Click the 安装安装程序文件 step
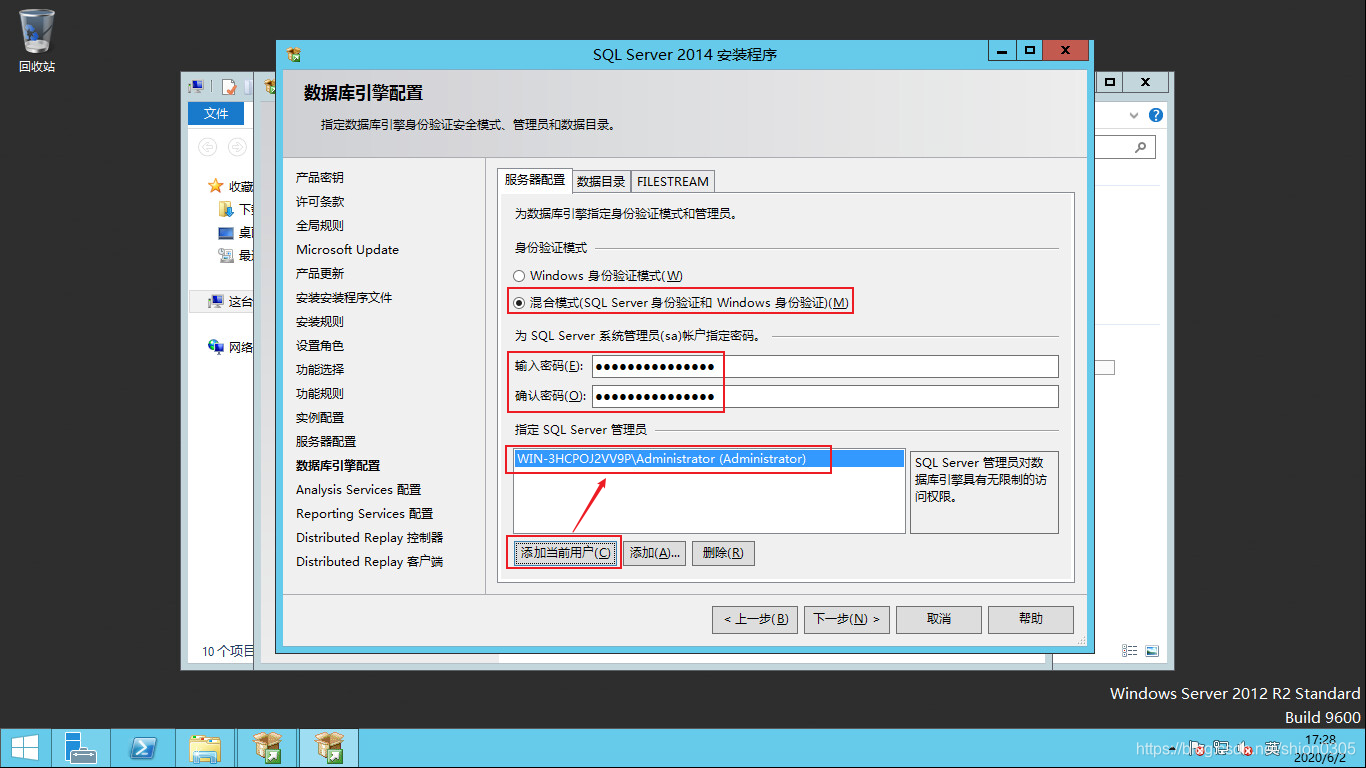This screenshot has width=1366, height=768. [x=344, y=298]
